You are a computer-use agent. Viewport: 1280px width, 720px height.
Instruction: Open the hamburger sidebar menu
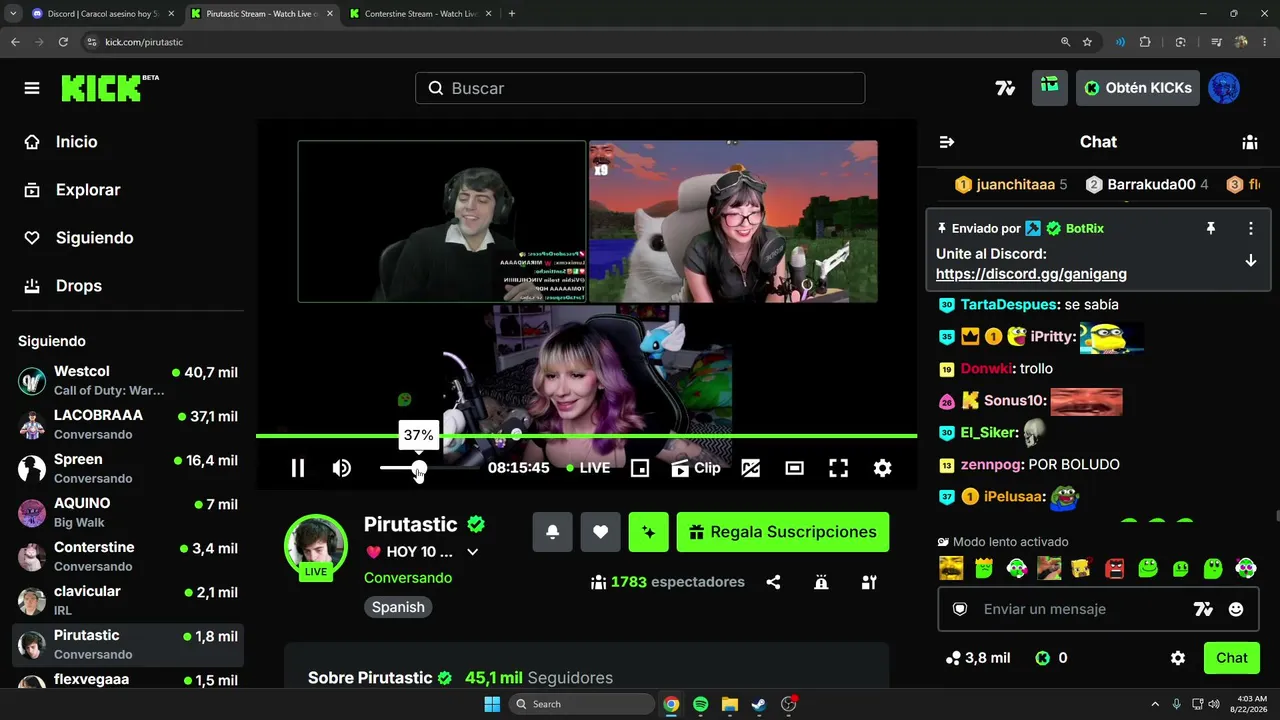point(32,88)
